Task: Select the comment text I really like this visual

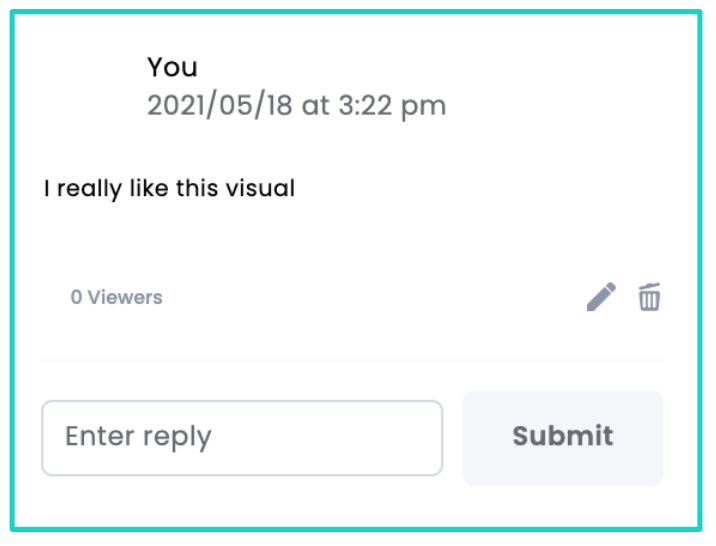Action: [x=169, y=189]
